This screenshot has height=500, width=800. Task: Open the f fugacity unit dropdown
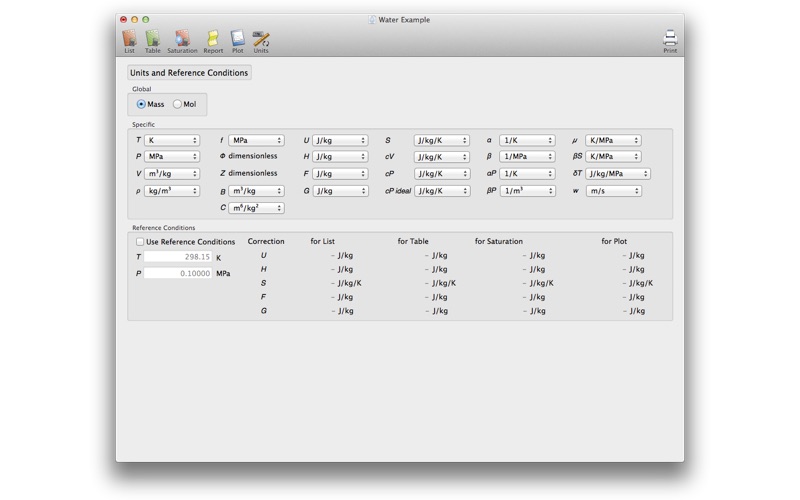tap(256, 140)
